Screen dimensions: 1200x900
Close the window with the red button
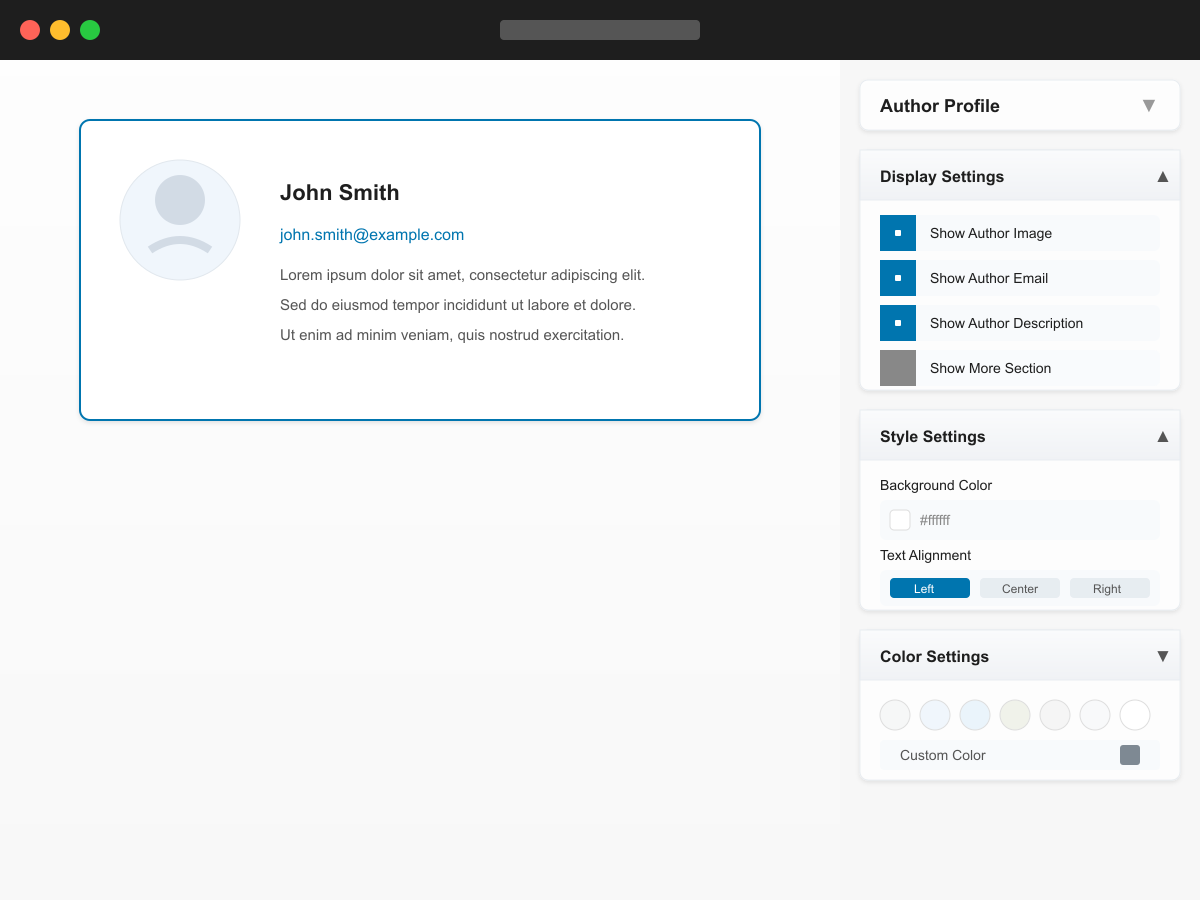[x=30, y=30]
